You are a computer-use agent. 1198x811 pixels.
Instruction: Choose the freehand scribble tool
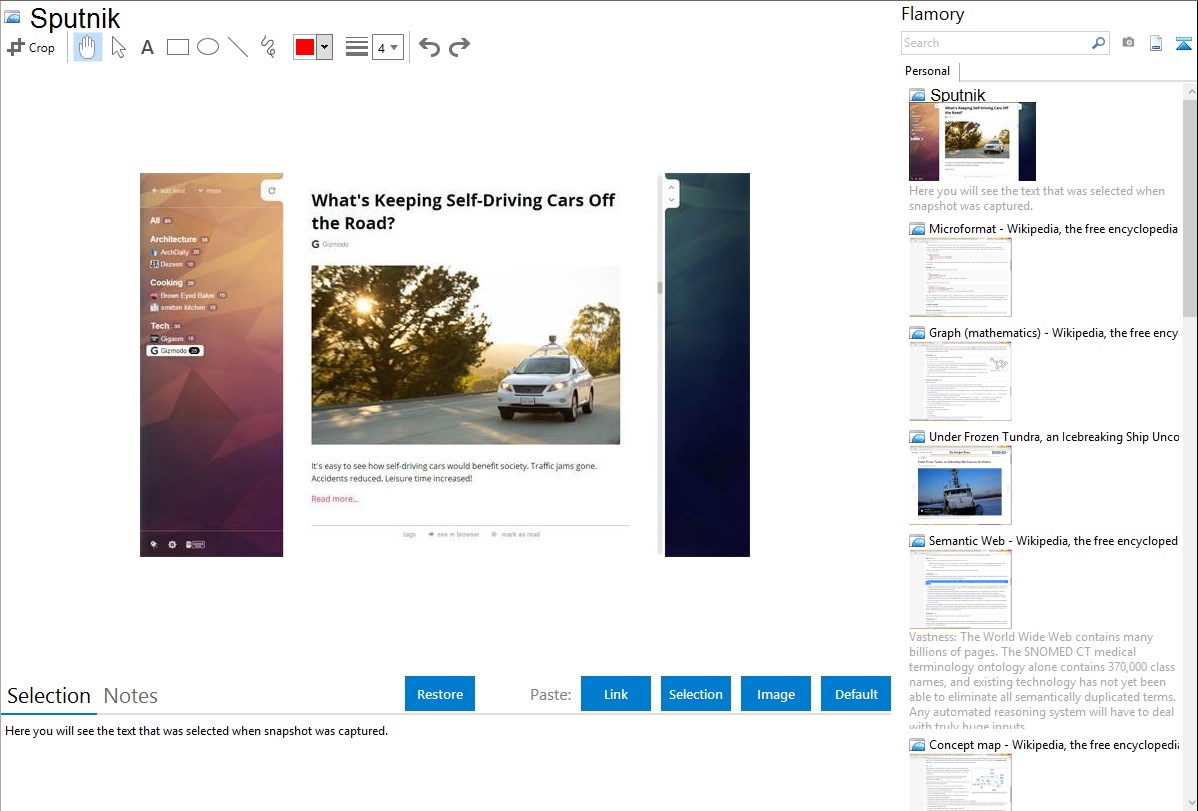coord(268,47)
